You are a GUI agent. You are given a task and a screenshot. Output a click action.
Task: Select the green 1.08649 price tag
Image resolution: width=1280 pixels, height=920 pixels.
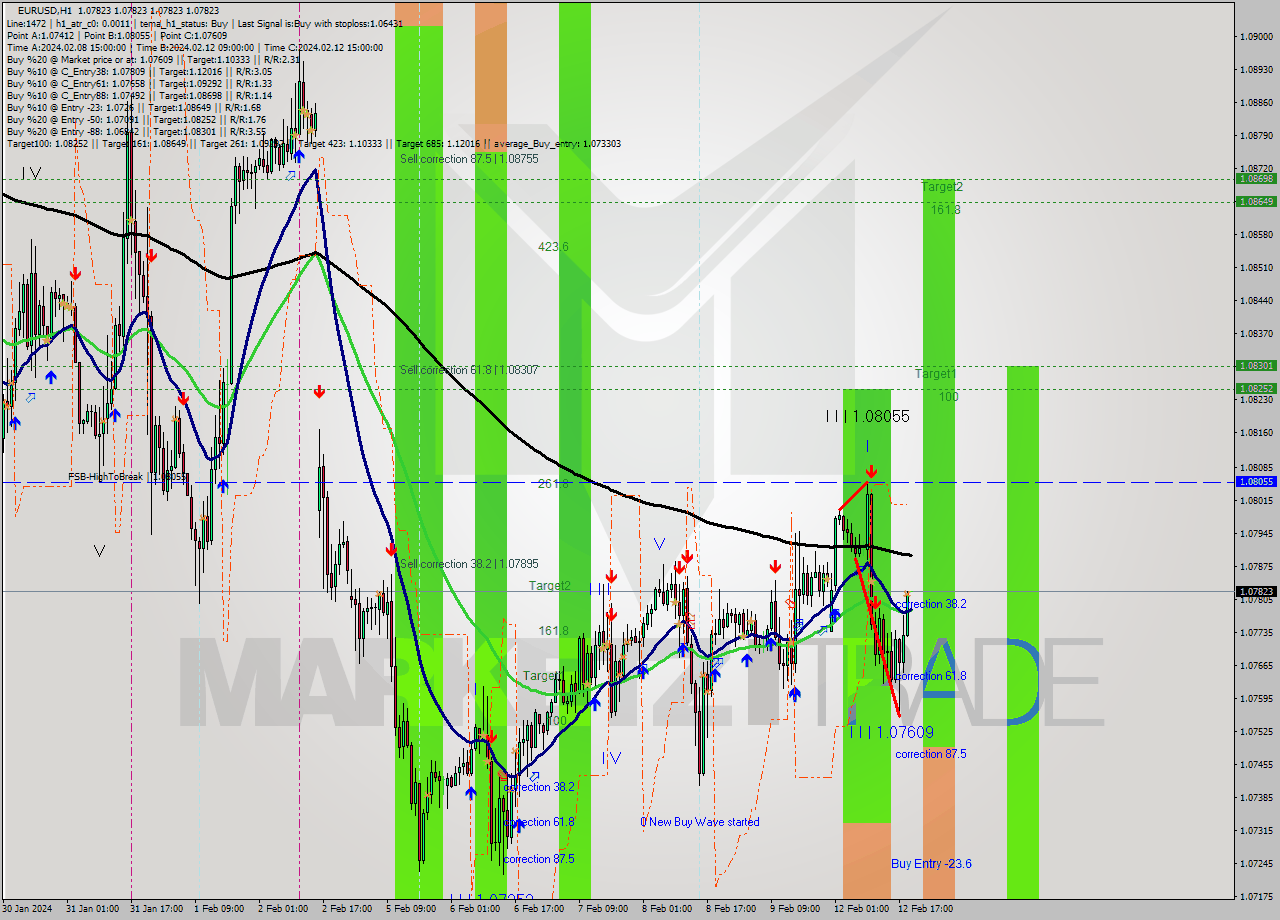1256,201
